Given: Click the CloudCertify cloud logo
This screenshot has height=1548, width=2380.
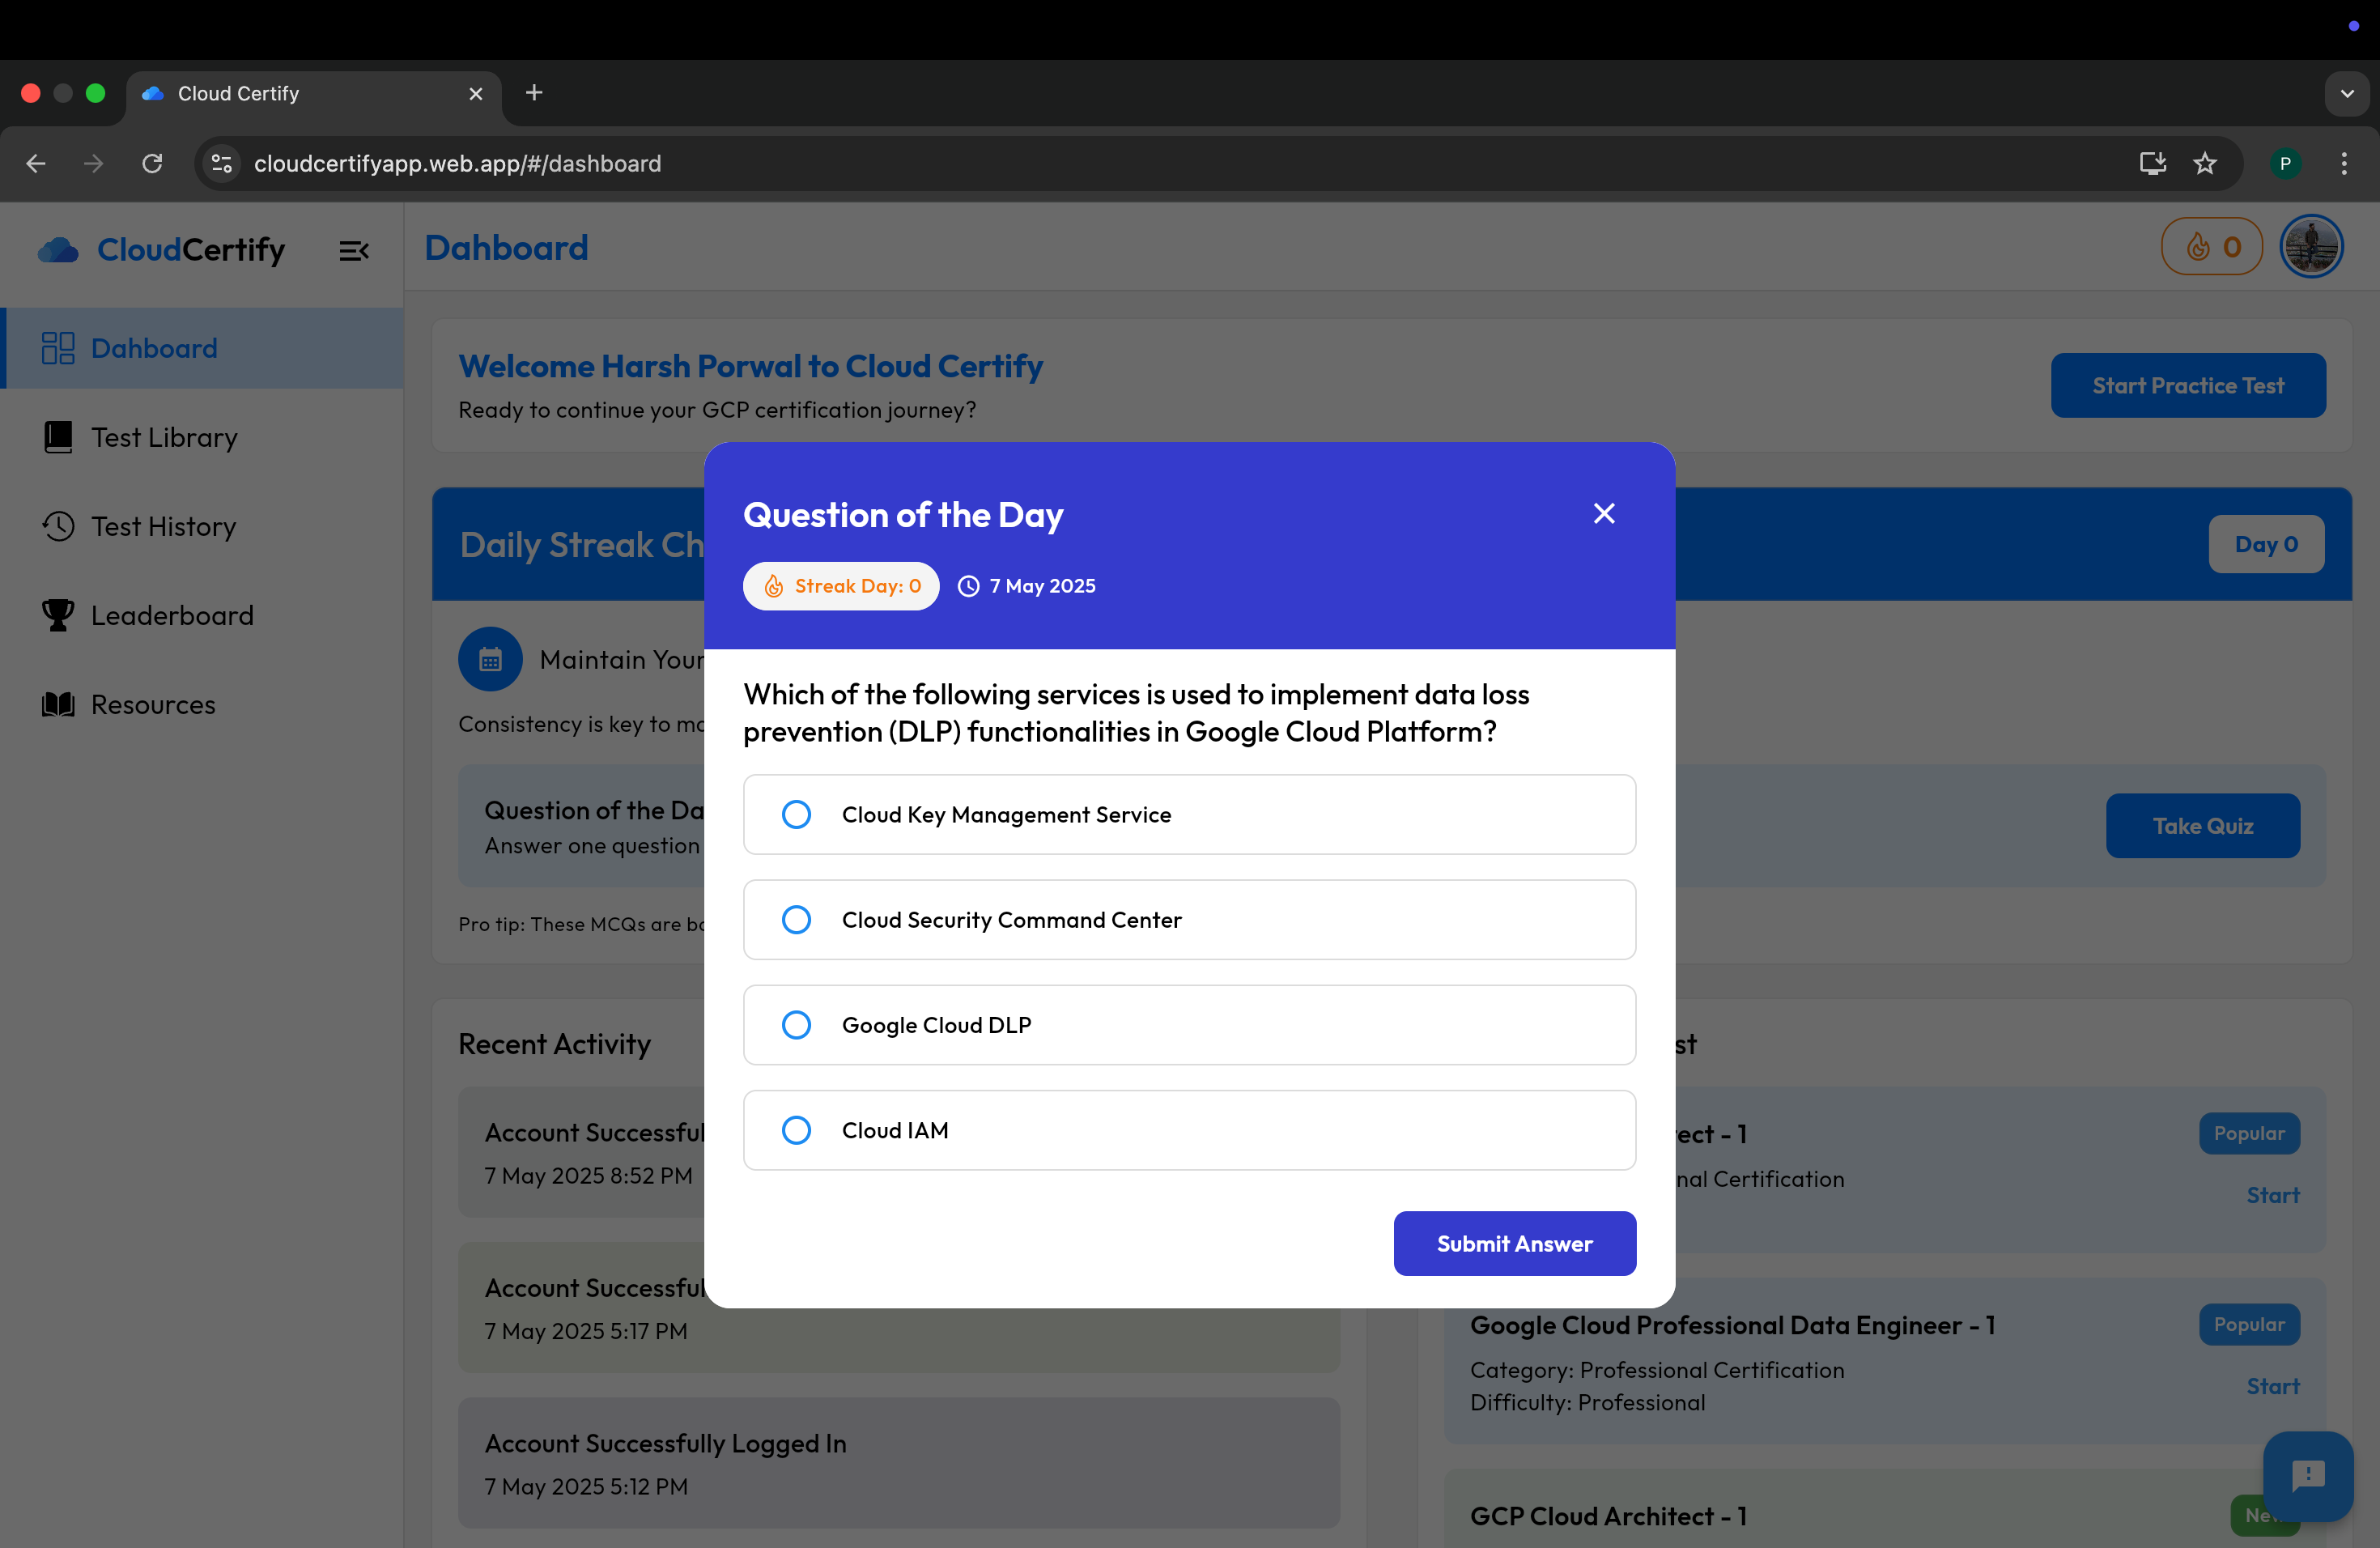Looking at the screenshot, I should [58, 250].
